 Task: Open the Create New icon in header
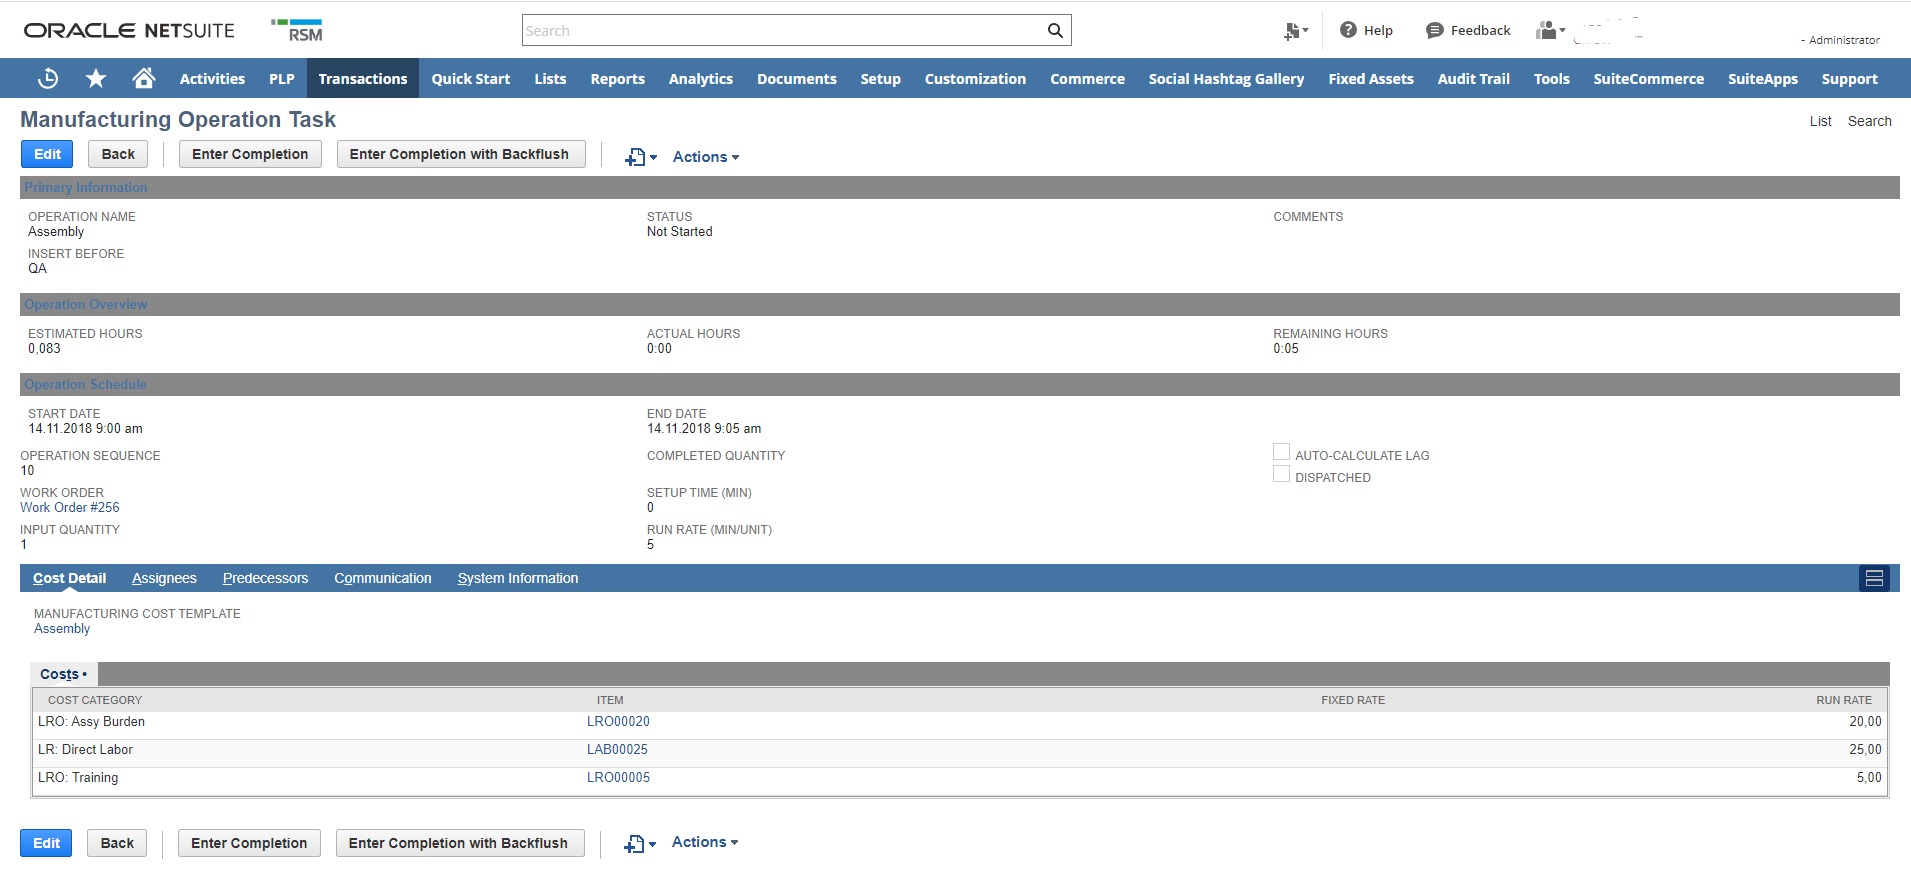(x=1295, y=31)
